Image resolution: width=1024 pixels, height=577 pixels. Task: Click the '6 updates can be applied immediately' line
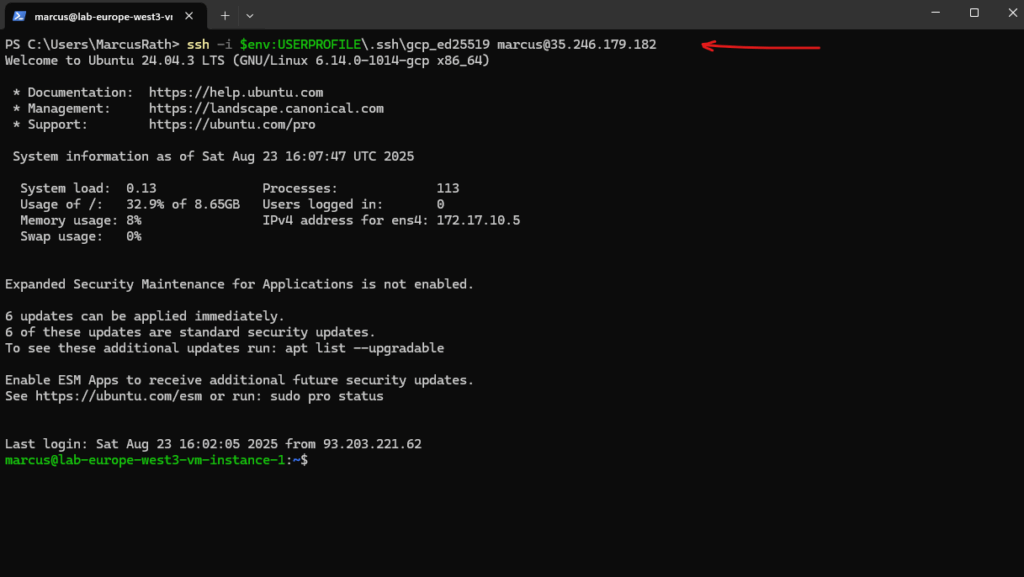click(x=144, y=317)
